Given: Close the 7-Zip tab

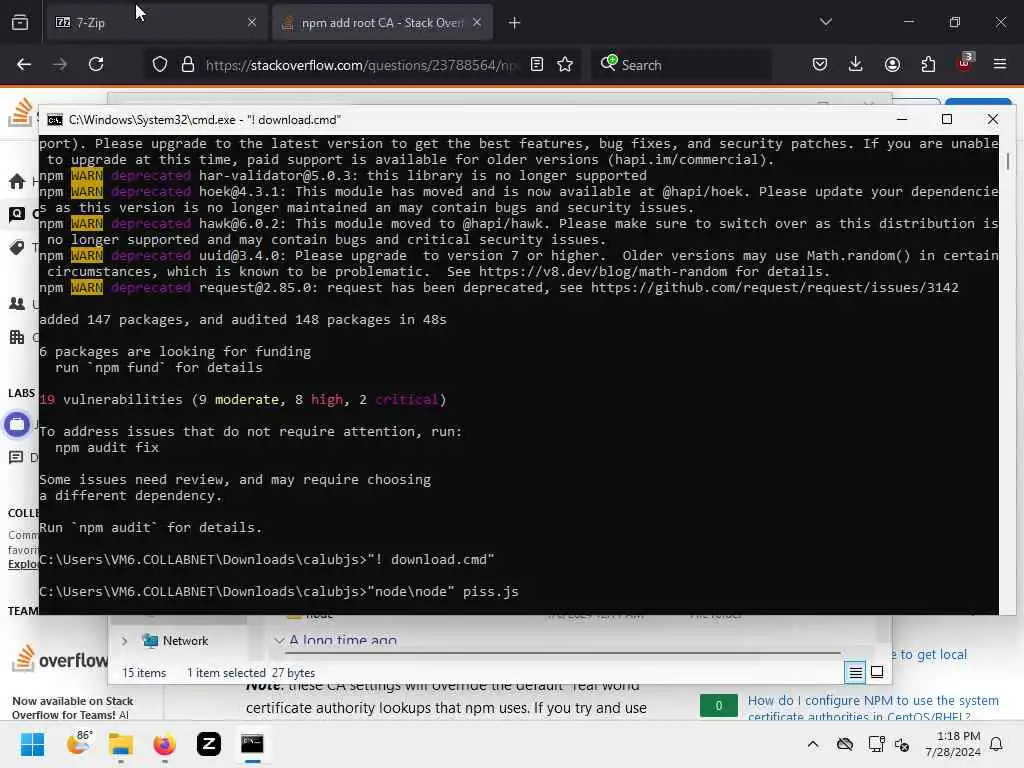Looking at the screenshot, I should click(x=252, y=23).
